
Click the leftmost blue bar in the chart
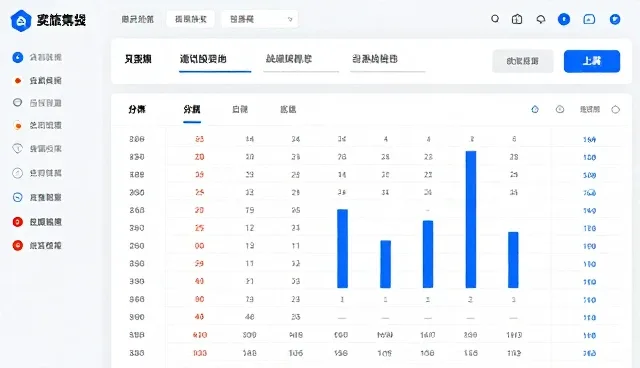coord(342,248)
